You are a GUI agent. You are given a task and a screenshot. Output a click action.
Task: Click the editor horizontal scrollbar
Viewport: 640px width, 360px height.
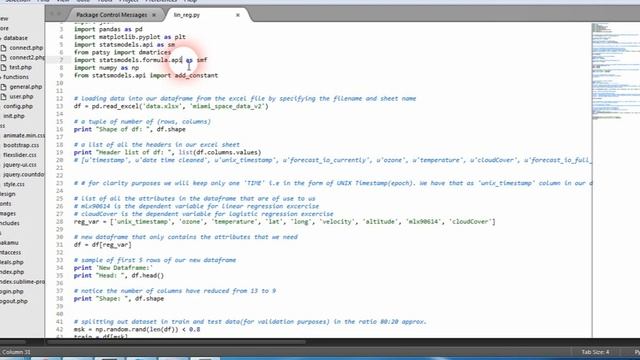pos(176,342)
